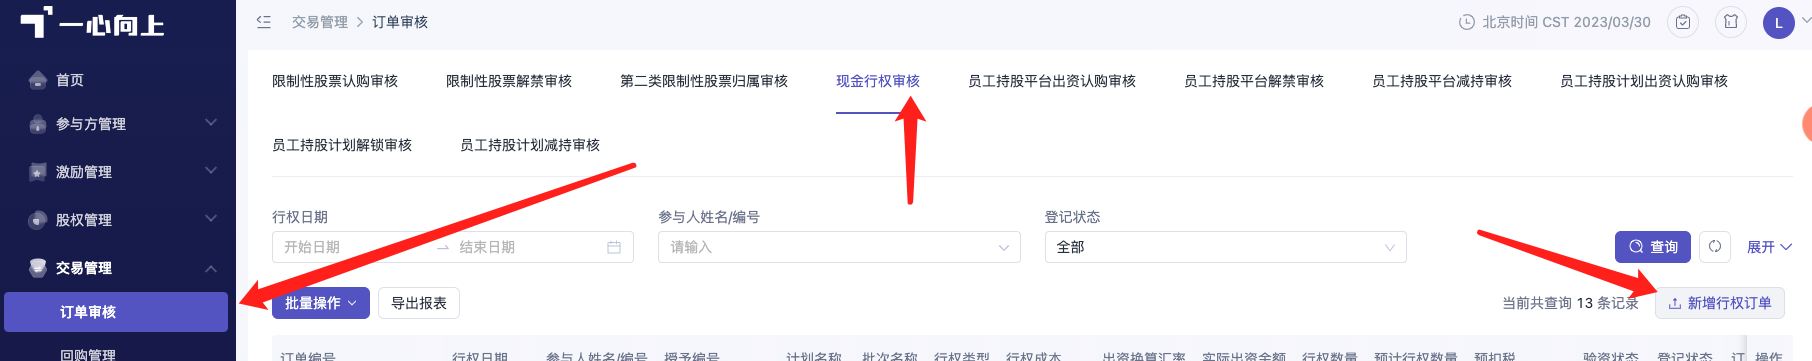Click the 一心向上 logo
Image resolution: width=1812 pixels, height=361 pixels.
(x=92, y=23)
